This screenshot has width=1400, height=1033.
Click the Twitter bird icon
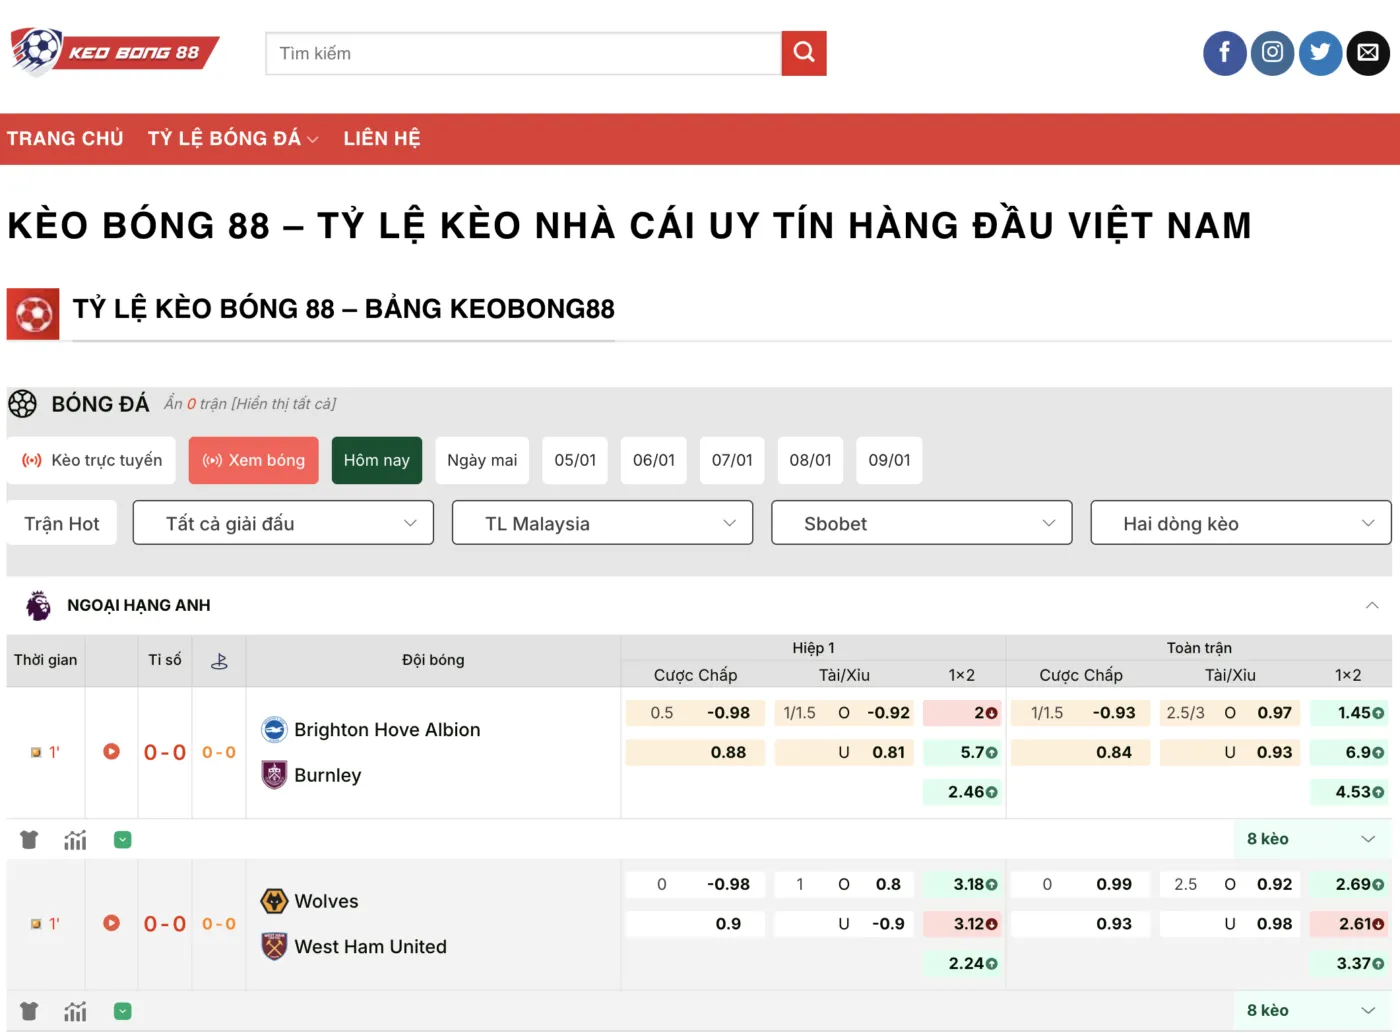point(1320,53)
